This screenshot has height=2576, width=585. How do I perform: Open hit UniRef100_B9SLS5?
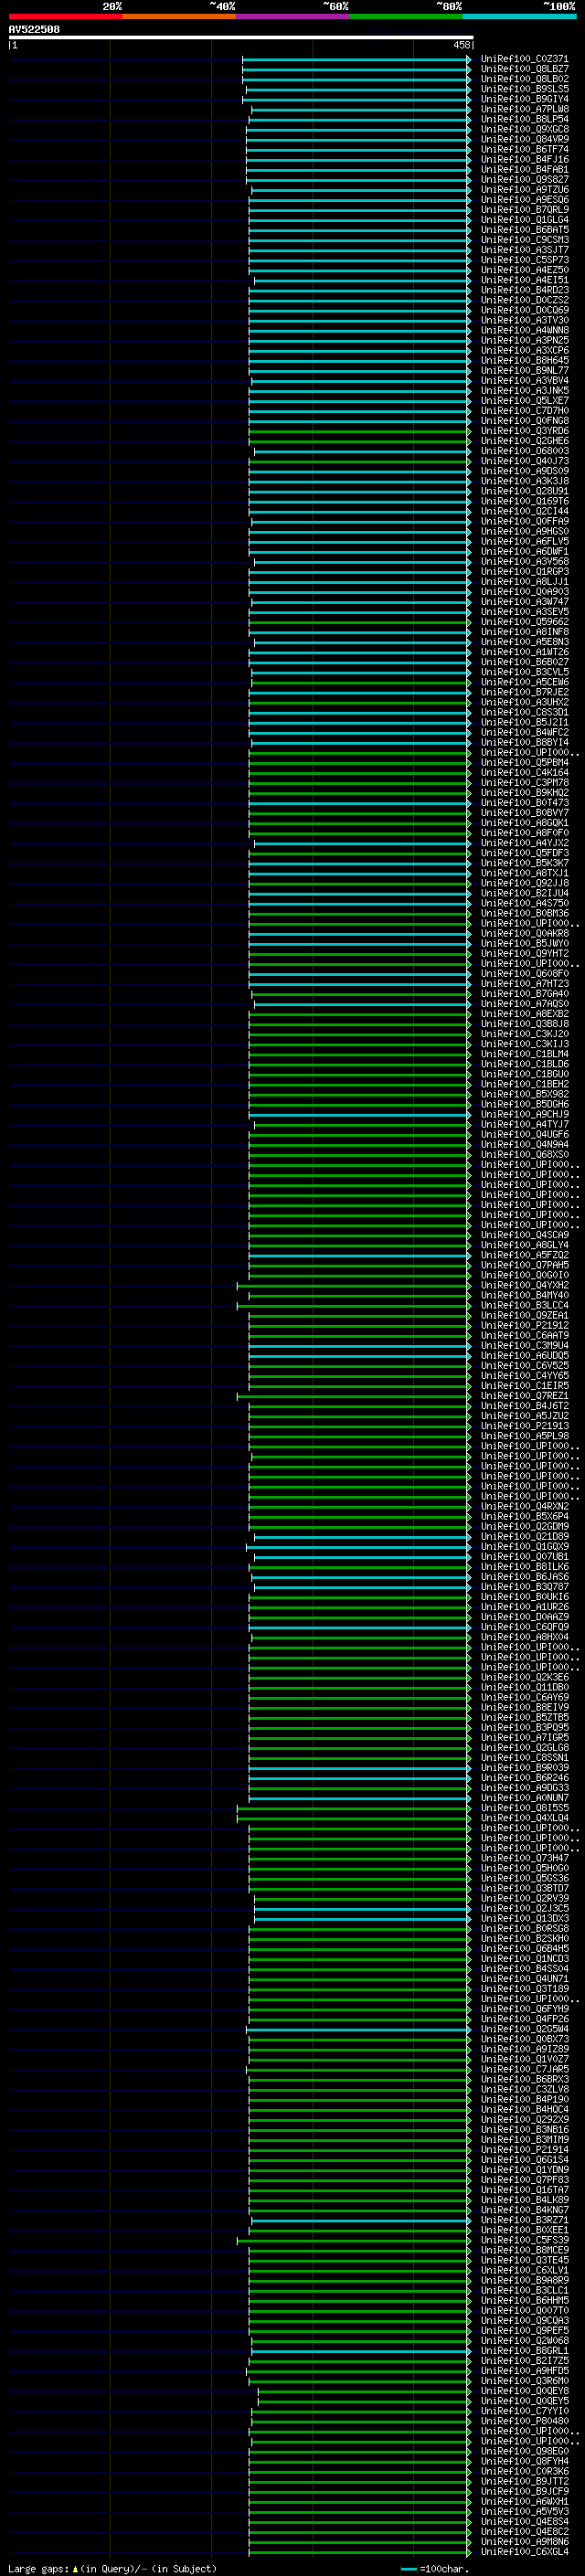(x=524, y=89)
